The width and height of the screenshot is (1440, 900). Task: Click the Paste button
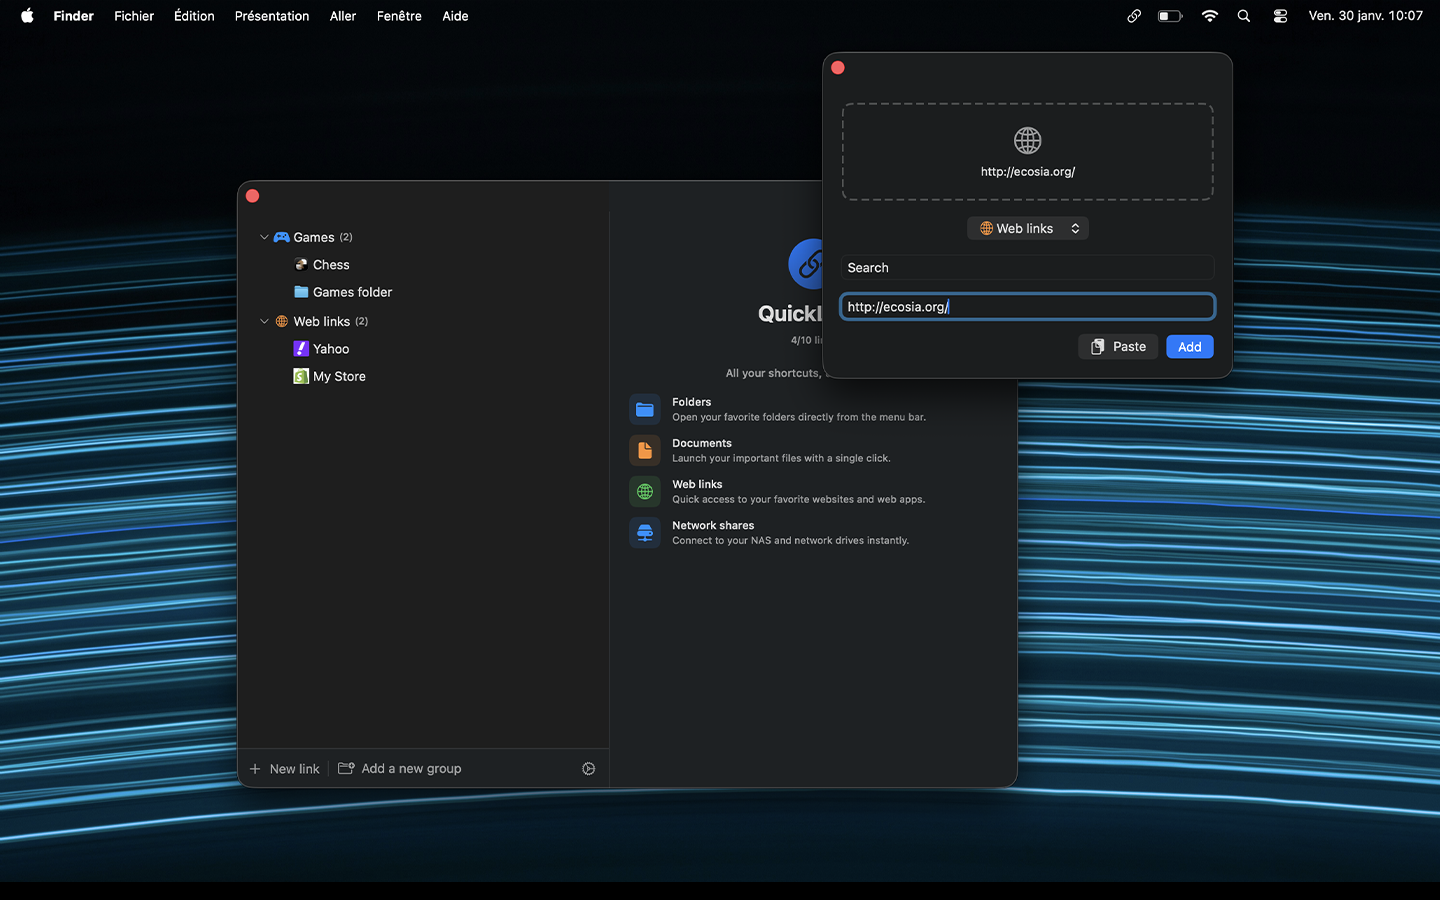[x=1118, y=347]
